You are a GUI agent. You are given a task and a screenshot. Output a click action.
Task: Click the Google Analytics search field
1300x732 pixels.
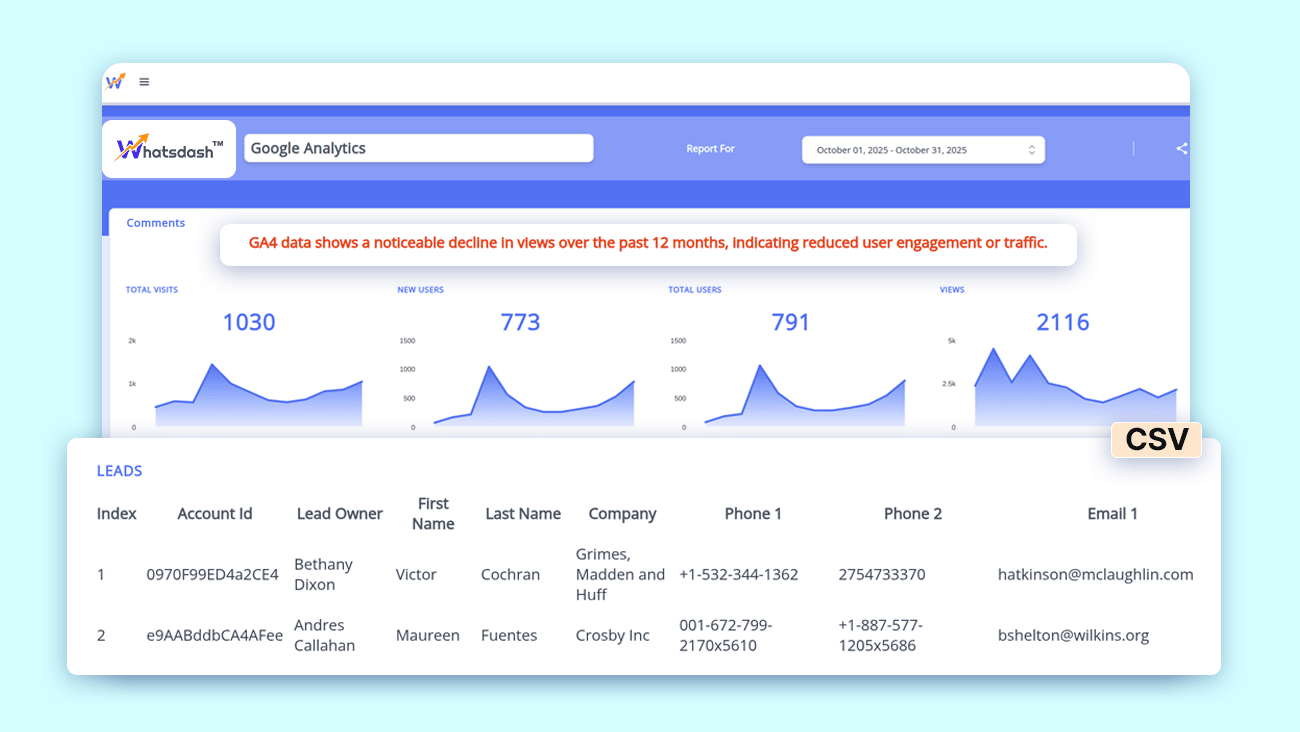pos(418,147)
